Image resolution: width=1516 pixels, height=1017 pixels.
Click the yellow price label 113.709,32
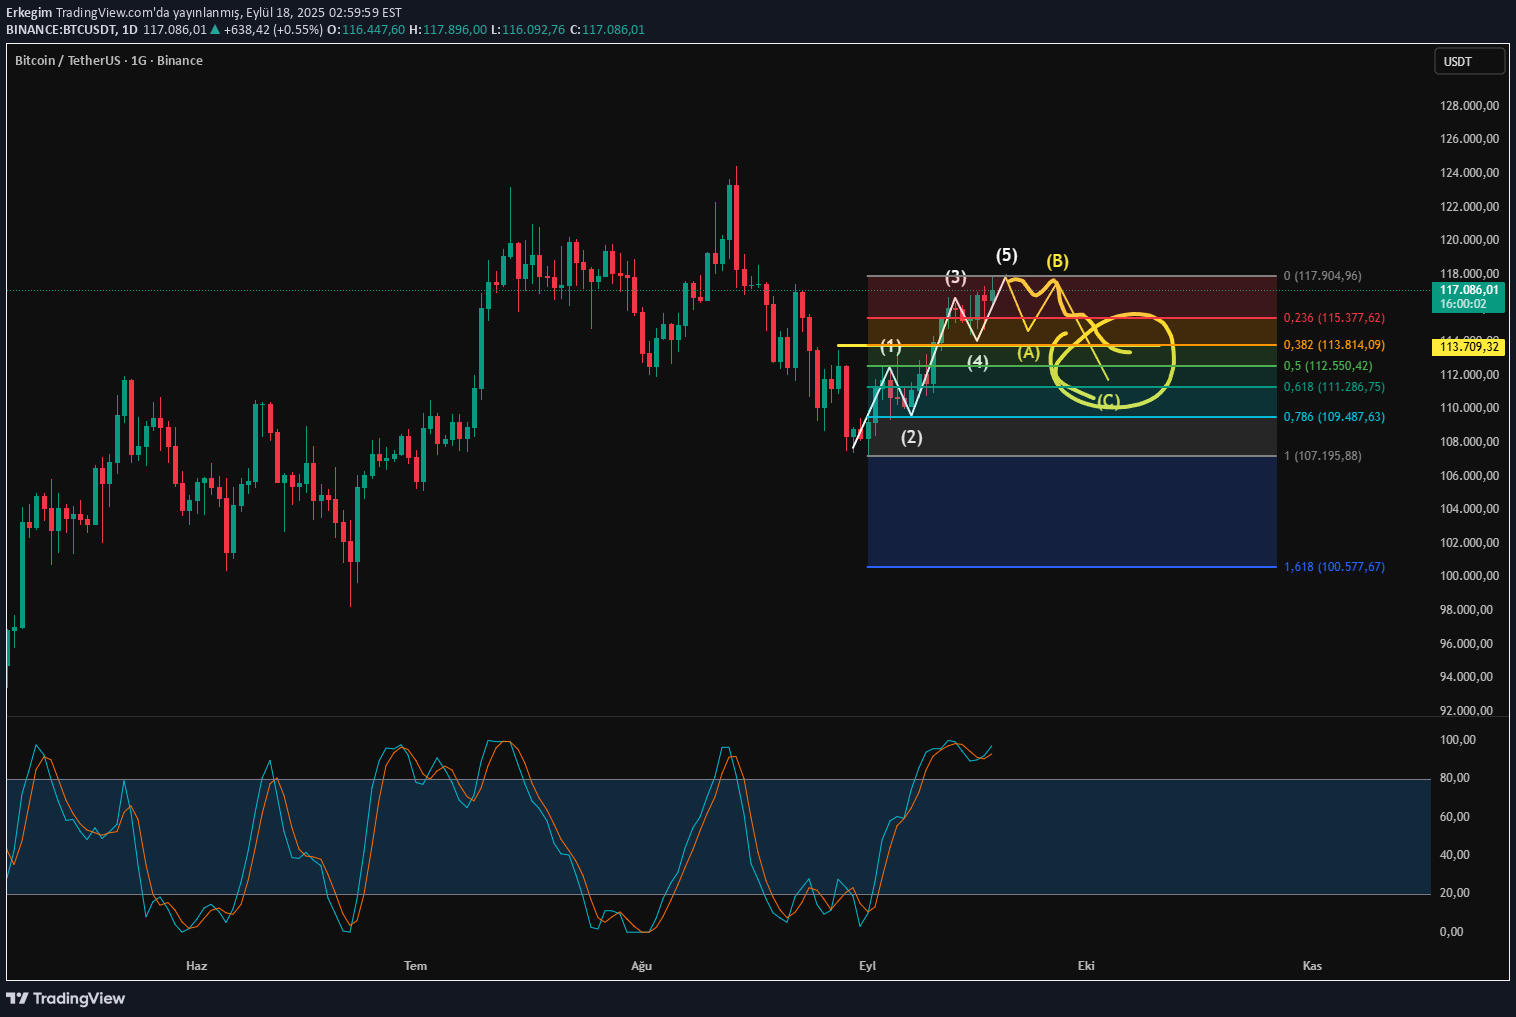(x=1468, y=347)
